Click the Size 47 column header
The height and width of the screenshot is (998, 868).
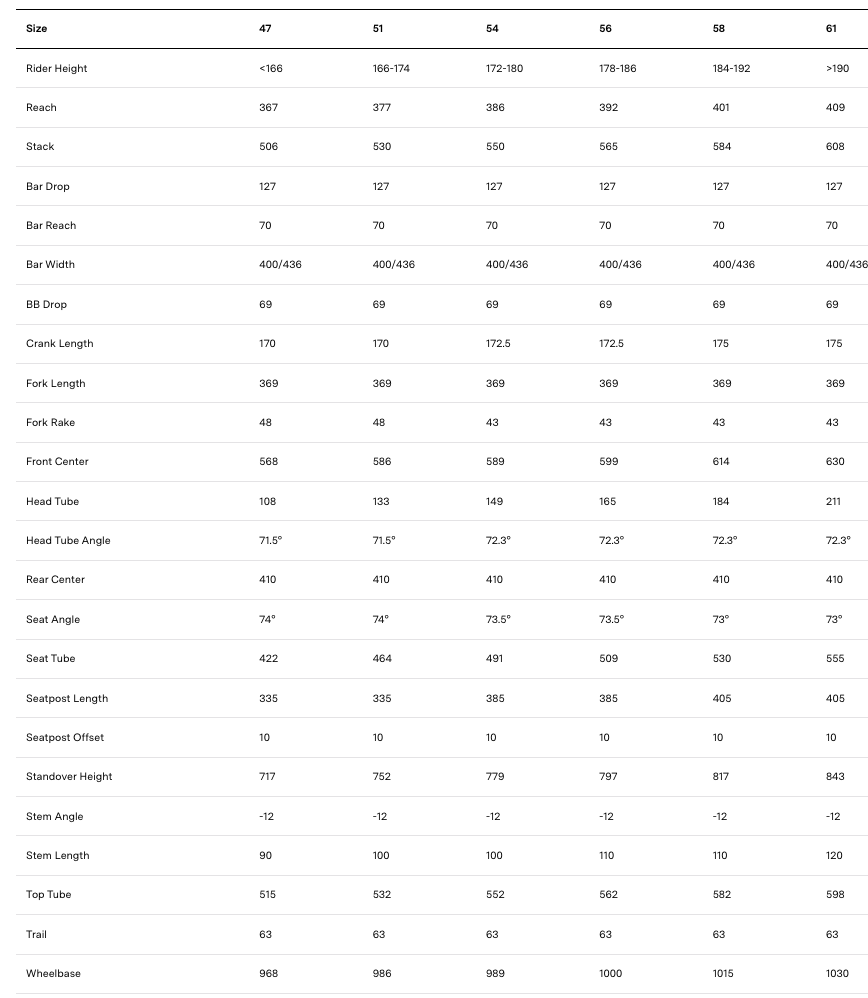(265, 29)
